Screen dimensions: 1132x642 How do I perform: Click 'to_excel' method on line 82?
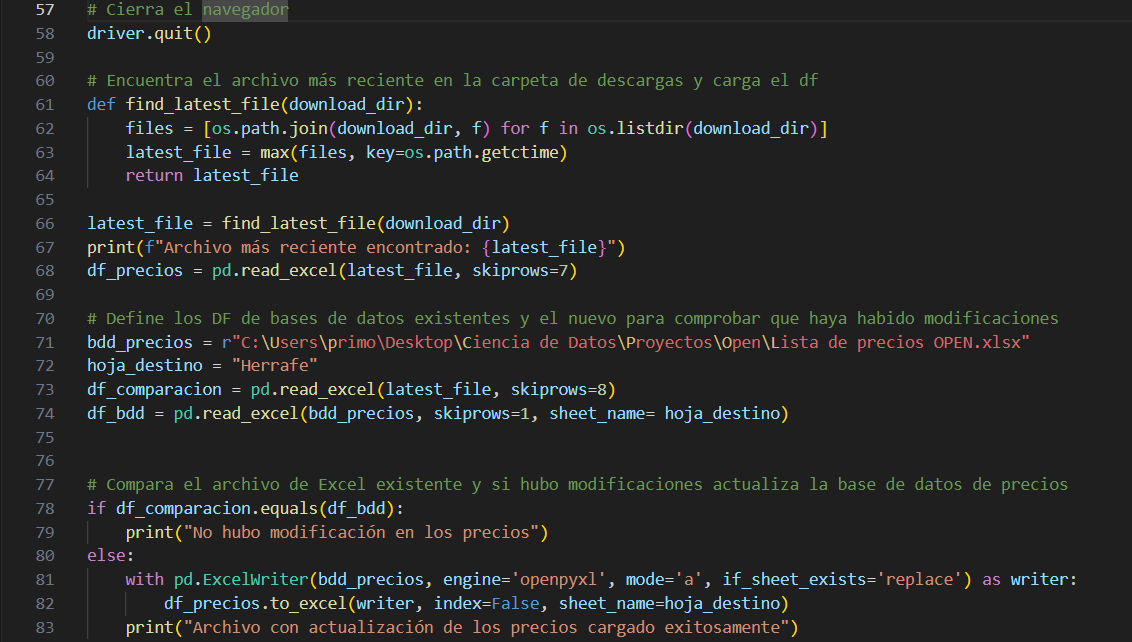point(308,604)
